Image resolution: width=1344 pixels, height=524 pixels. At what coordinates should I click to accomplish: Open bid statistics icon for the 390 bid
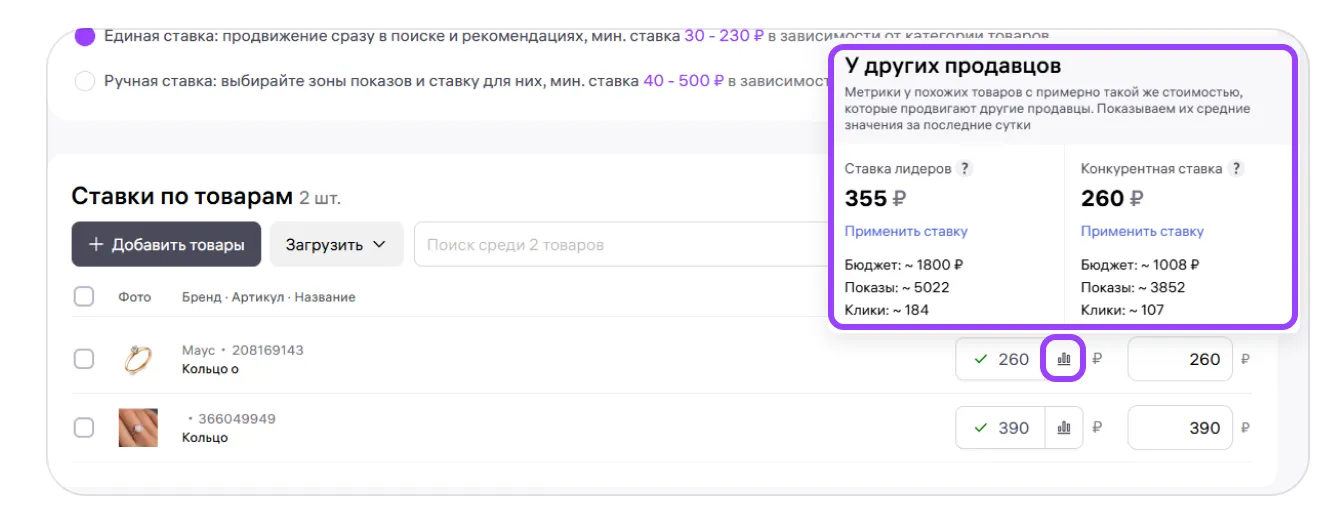pos(1064,428)
